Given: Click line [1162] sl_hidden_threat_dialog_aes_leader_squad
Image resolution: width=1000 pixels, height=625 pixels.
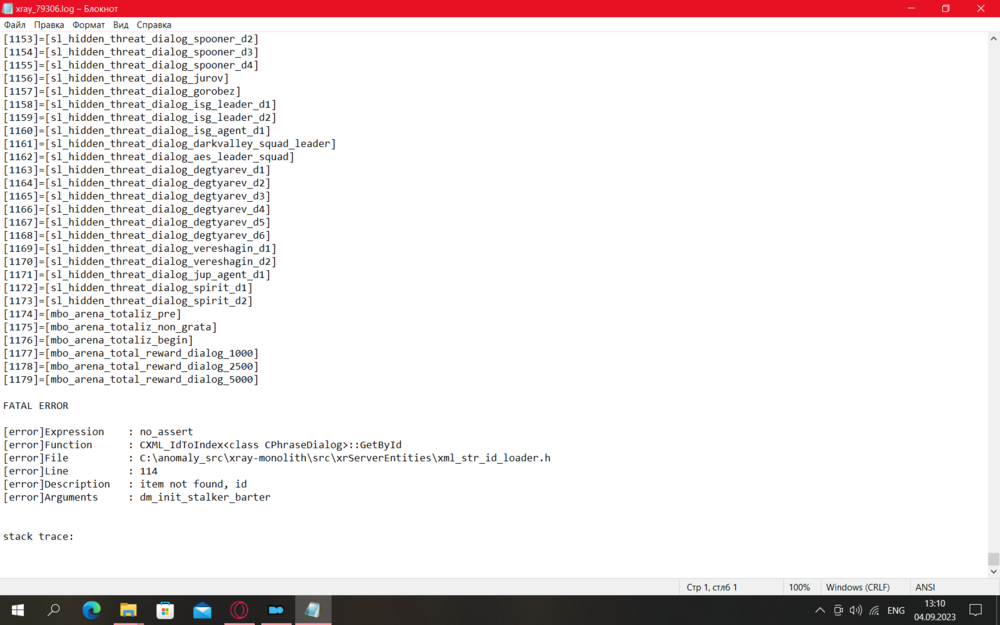Looking at the screenshot, I should [149, 157].
